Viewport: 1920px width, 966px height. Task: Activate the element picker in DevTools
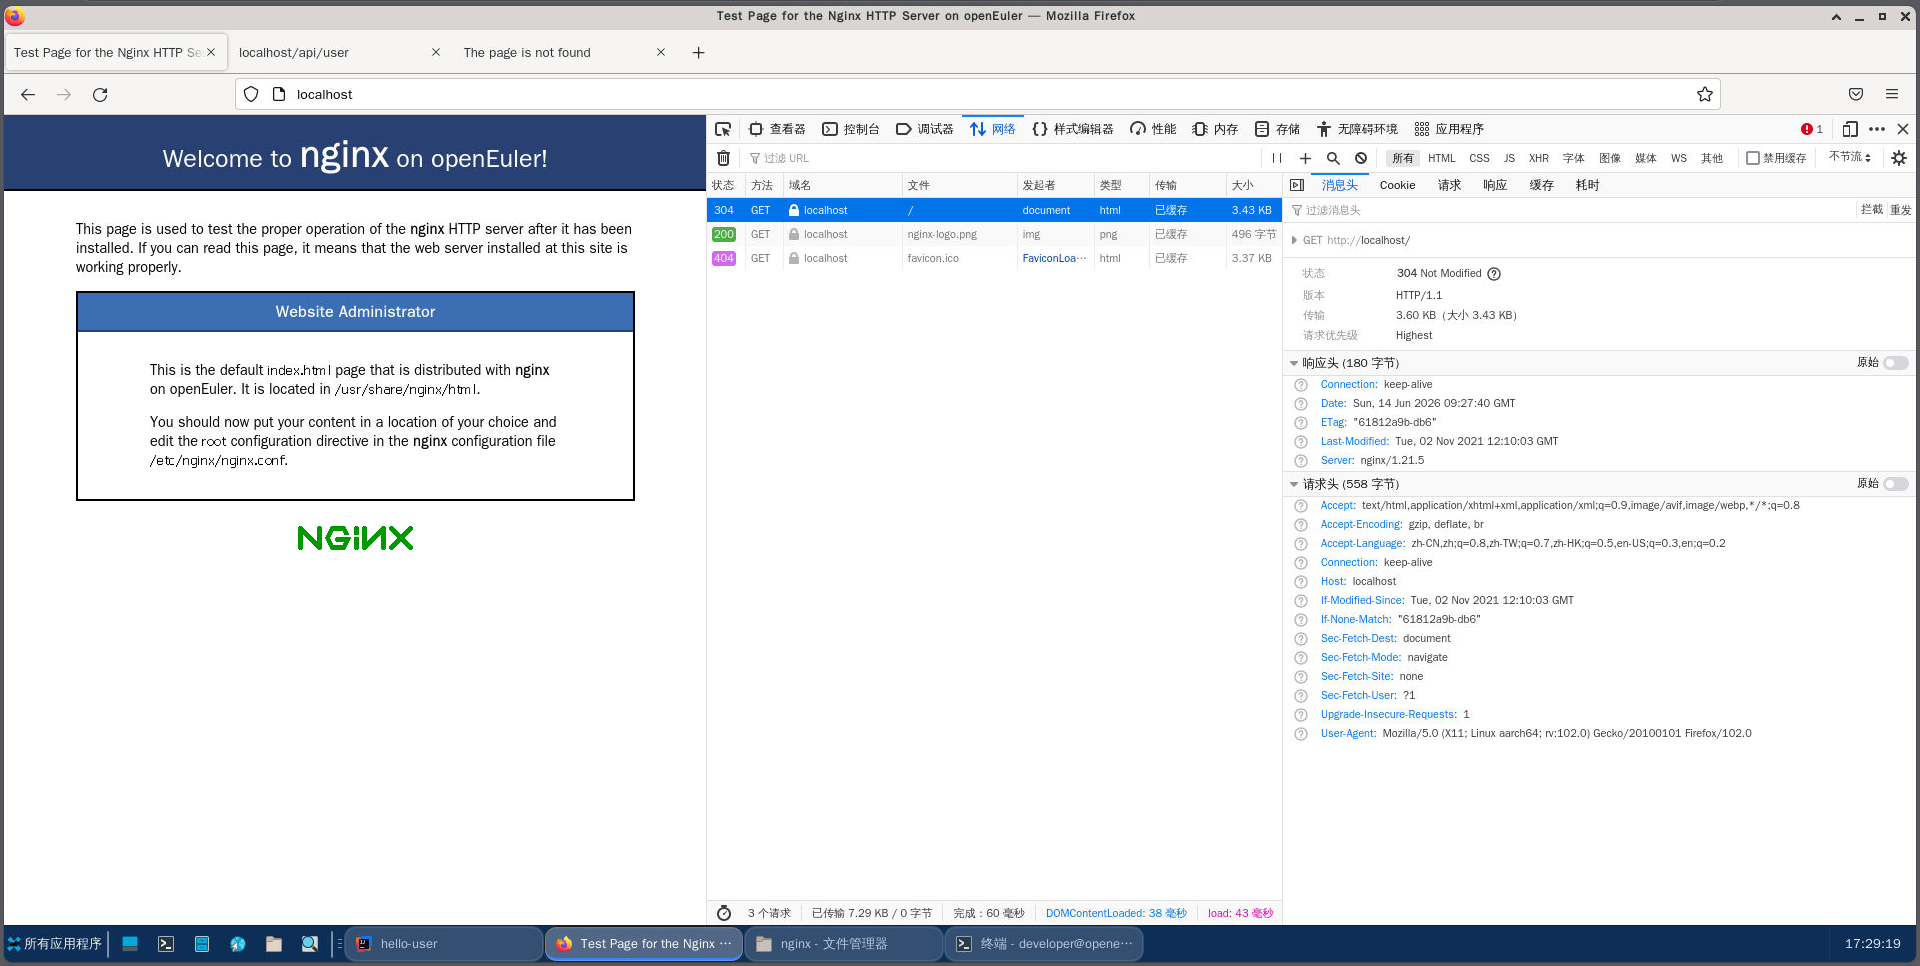click(x=723, y=129)
